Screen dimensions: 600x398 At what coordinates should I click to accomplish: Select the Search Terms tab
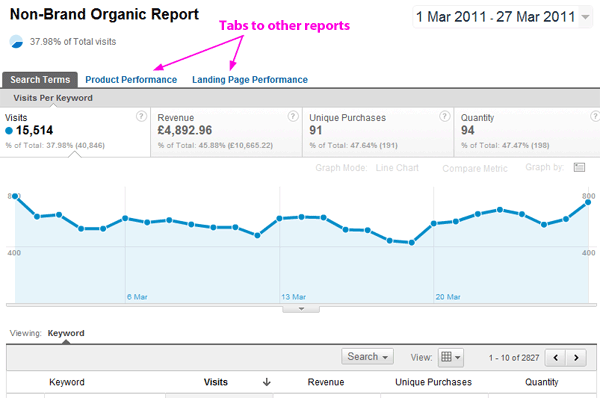click(x=40, y=80)
